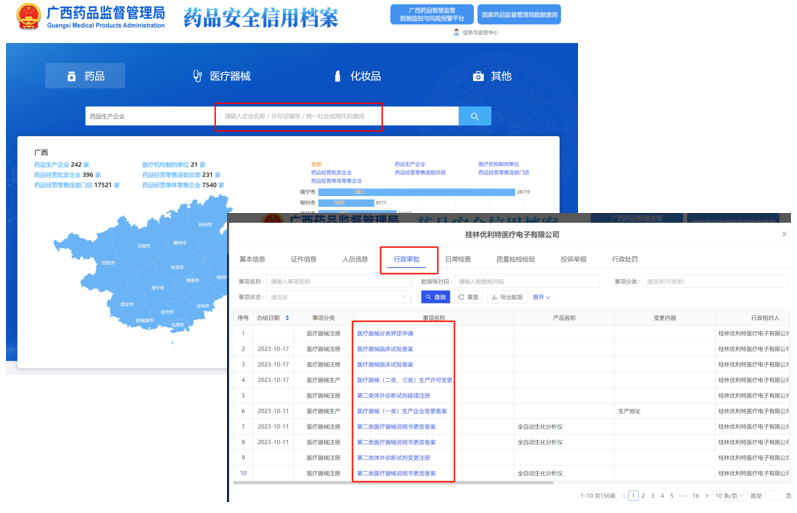Select the 医疗器械 stethoscope category

[221, 76]
